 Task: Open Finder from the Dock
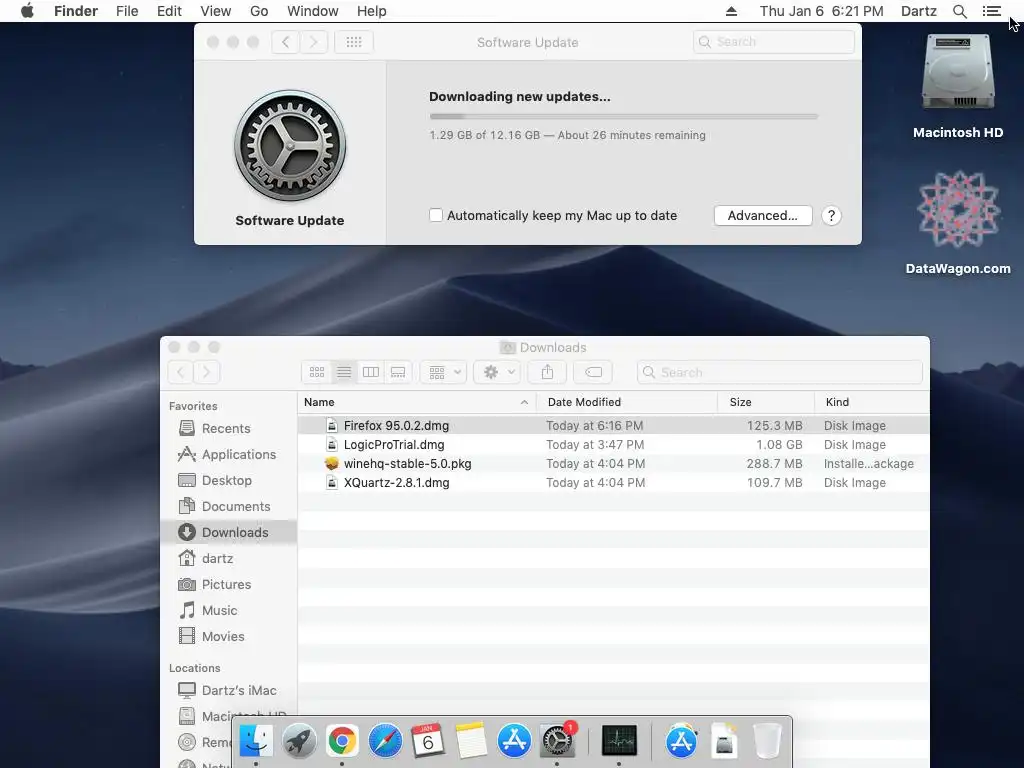[256, 741]
